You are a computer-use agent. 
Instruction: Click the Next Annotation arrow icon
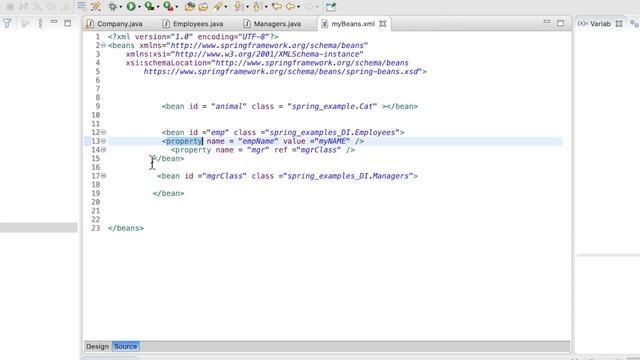tap(238, 7)
